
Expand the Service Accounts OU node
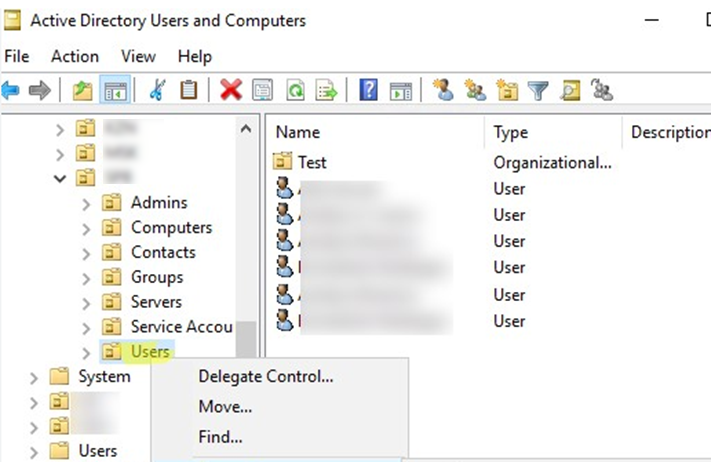pos(86,328)
